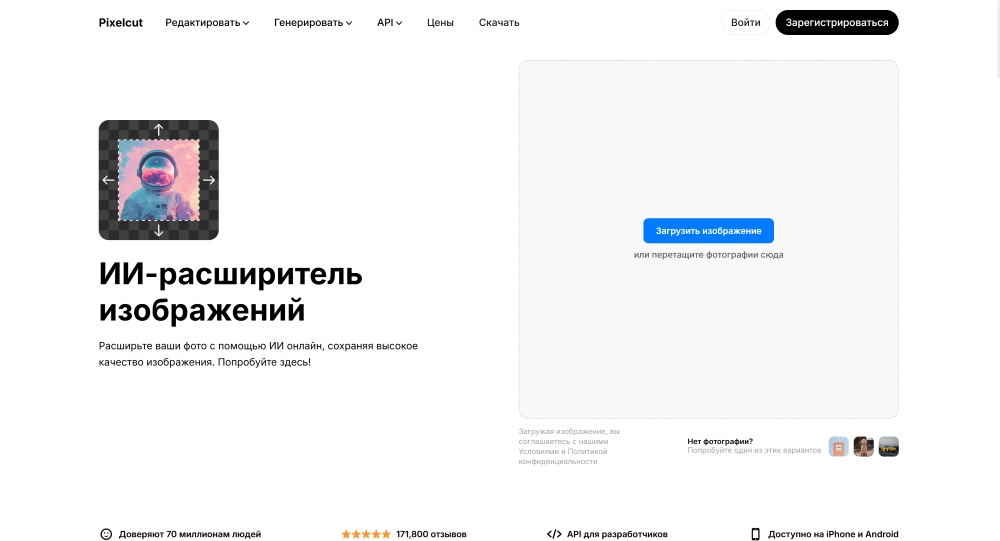Open the API dropdown menu

389,23
